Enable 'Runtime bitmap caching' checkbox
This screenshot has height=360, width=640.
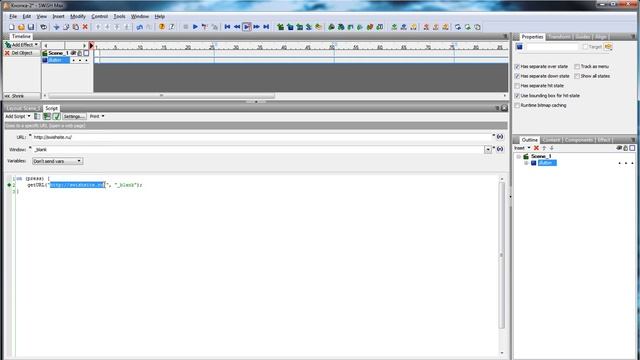pyautogui.click(x=517, y=105)
